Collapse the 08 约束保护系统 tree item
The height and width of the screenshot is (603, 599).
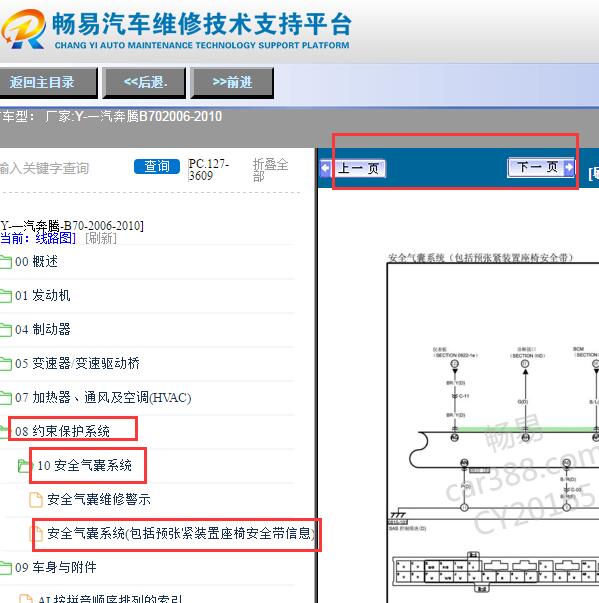coord(62,431)
